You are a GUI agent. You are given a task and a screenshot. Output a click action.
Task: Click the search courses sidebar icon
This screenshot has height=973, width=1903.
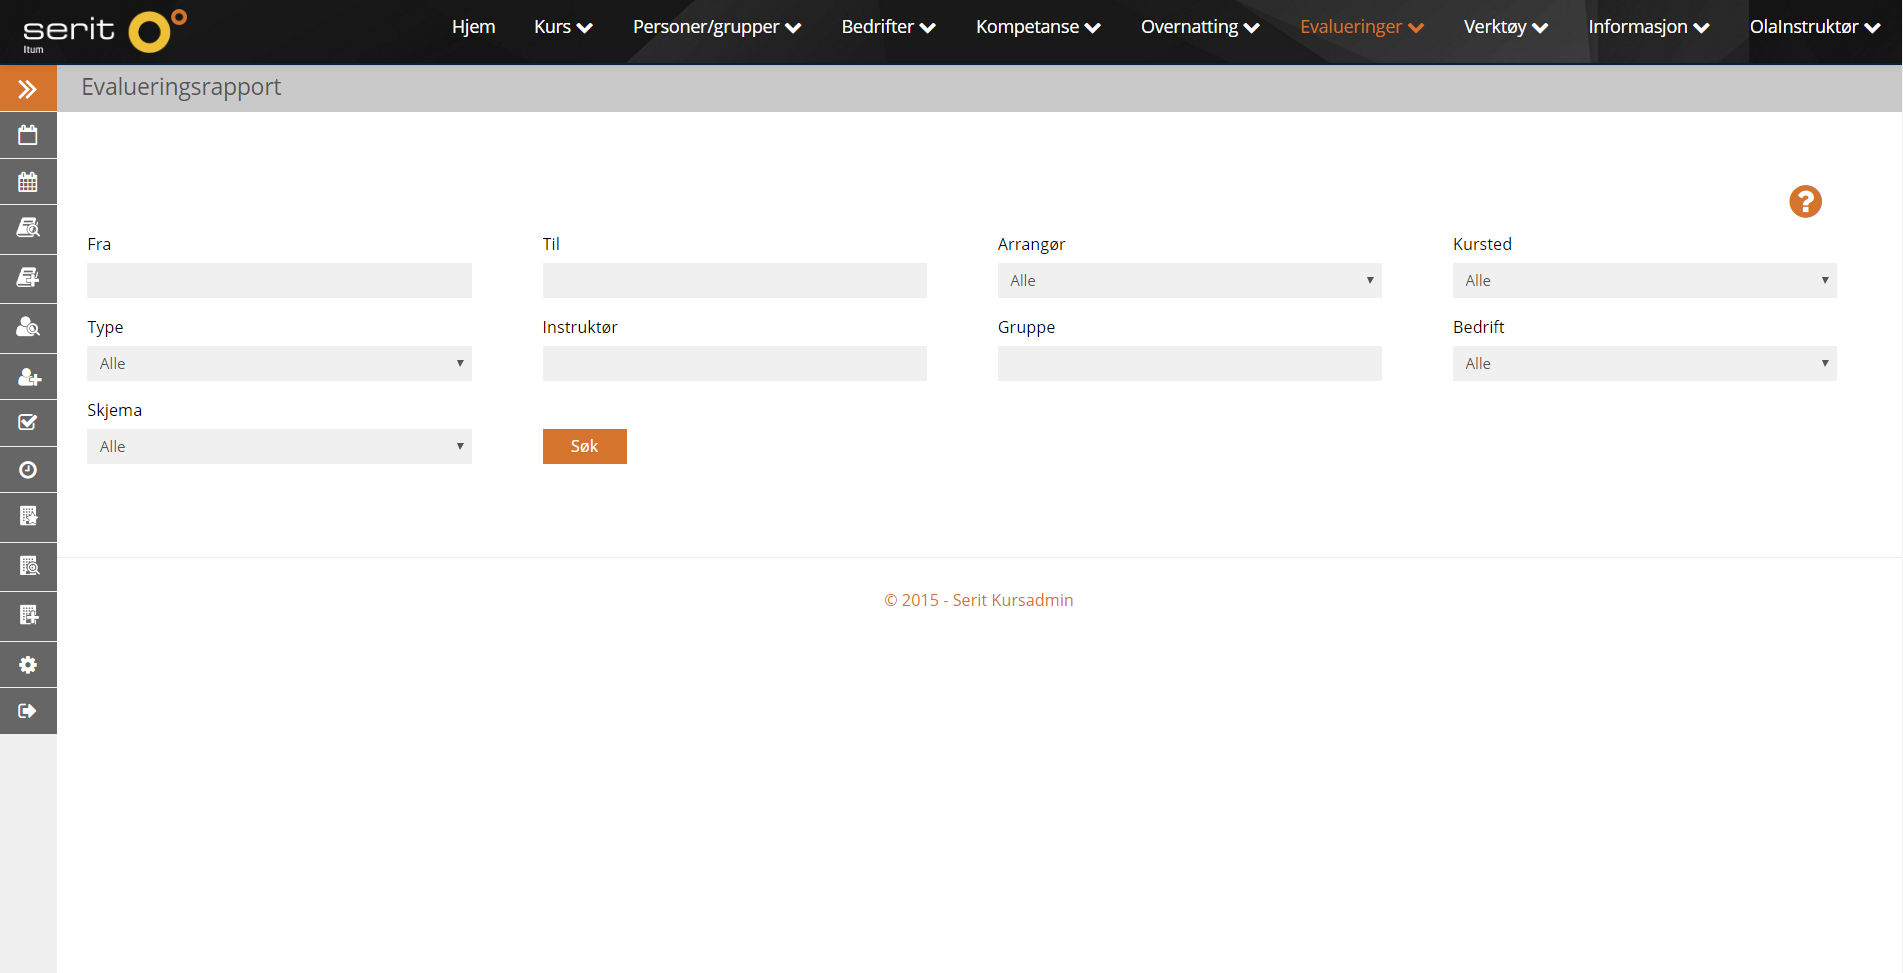pyautogui.click(x=28, y=228)
